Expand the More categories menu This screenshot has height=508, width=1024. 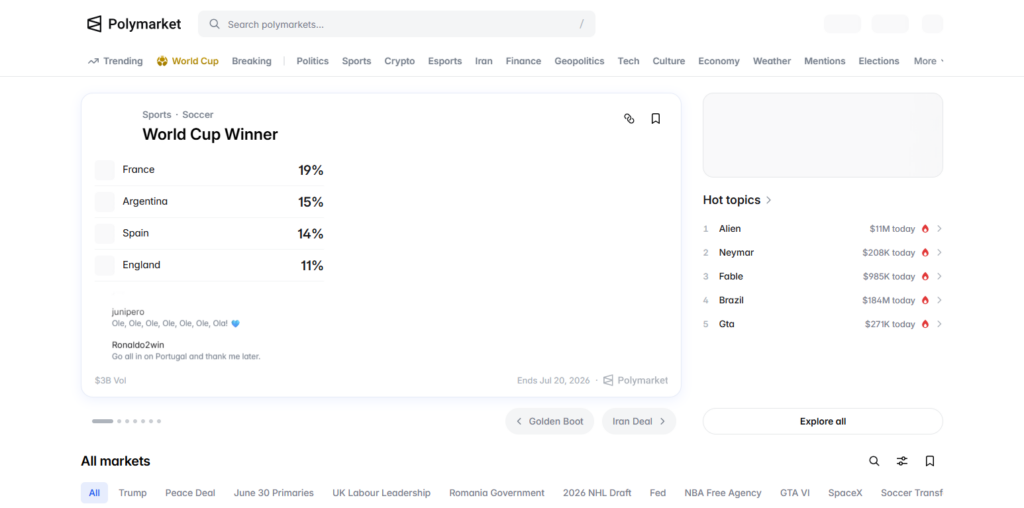928,61
